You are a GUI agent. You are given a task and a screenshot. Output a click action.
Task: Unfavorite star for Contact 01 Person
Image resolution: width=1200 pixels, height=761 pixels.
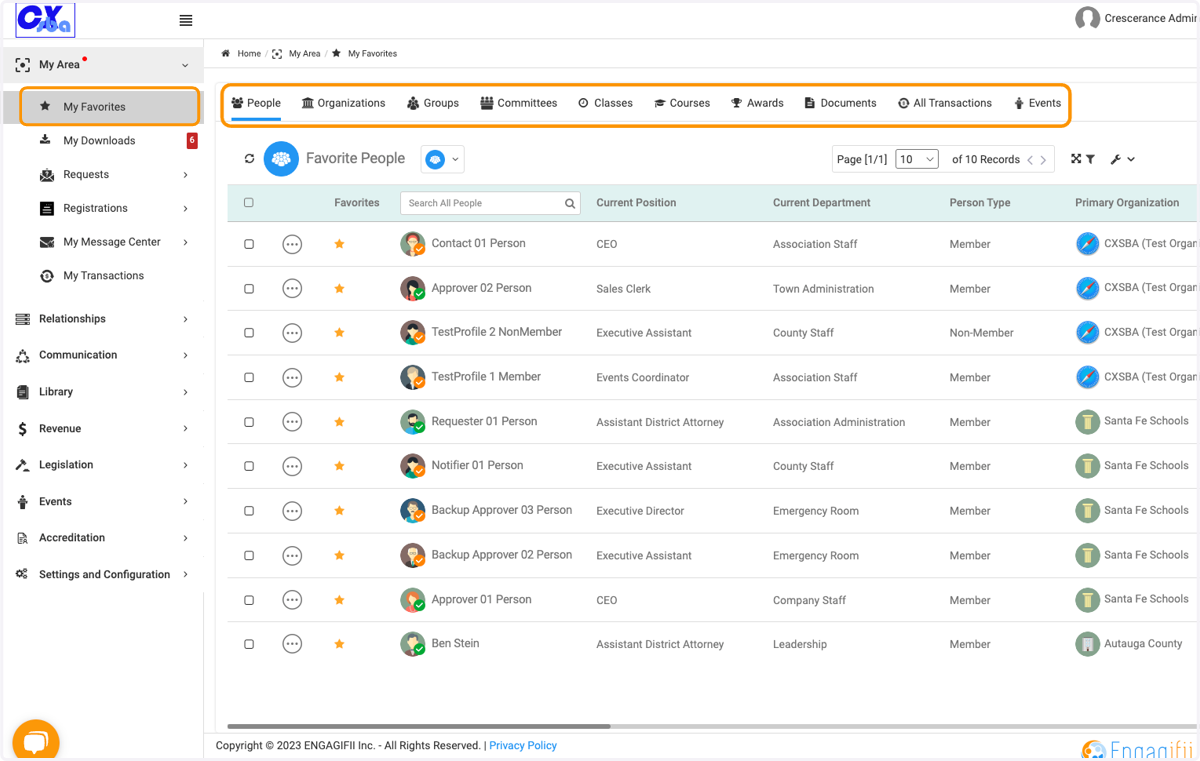[x=340, y=244]
